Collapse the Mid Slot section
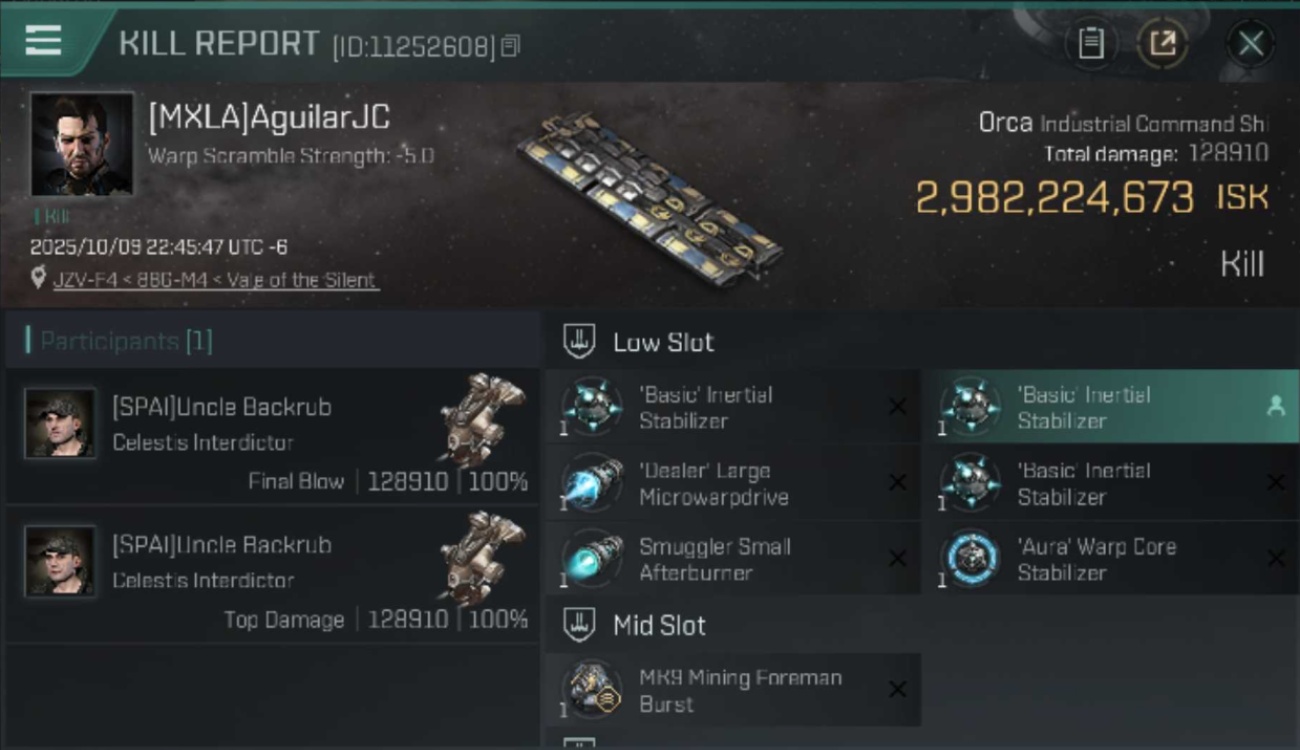 [x=579, y=626]
